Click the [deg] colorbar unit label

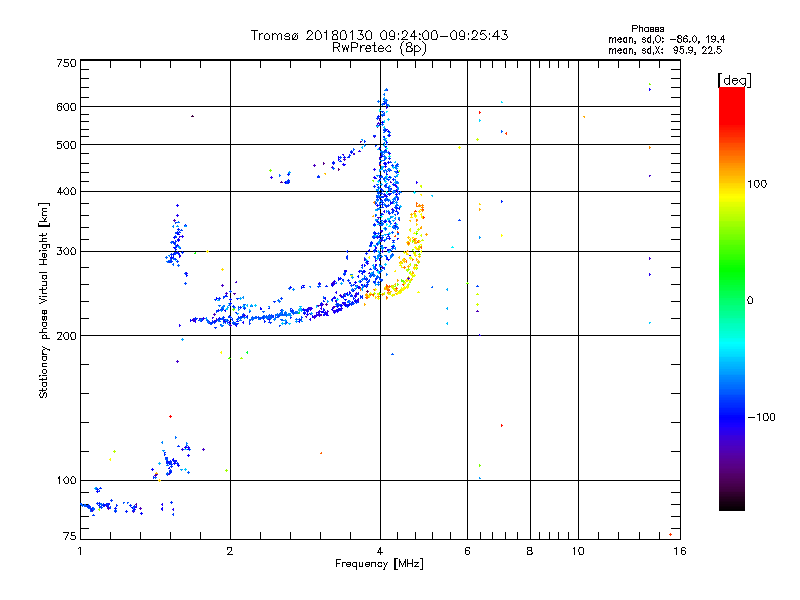tap(734, 80)
